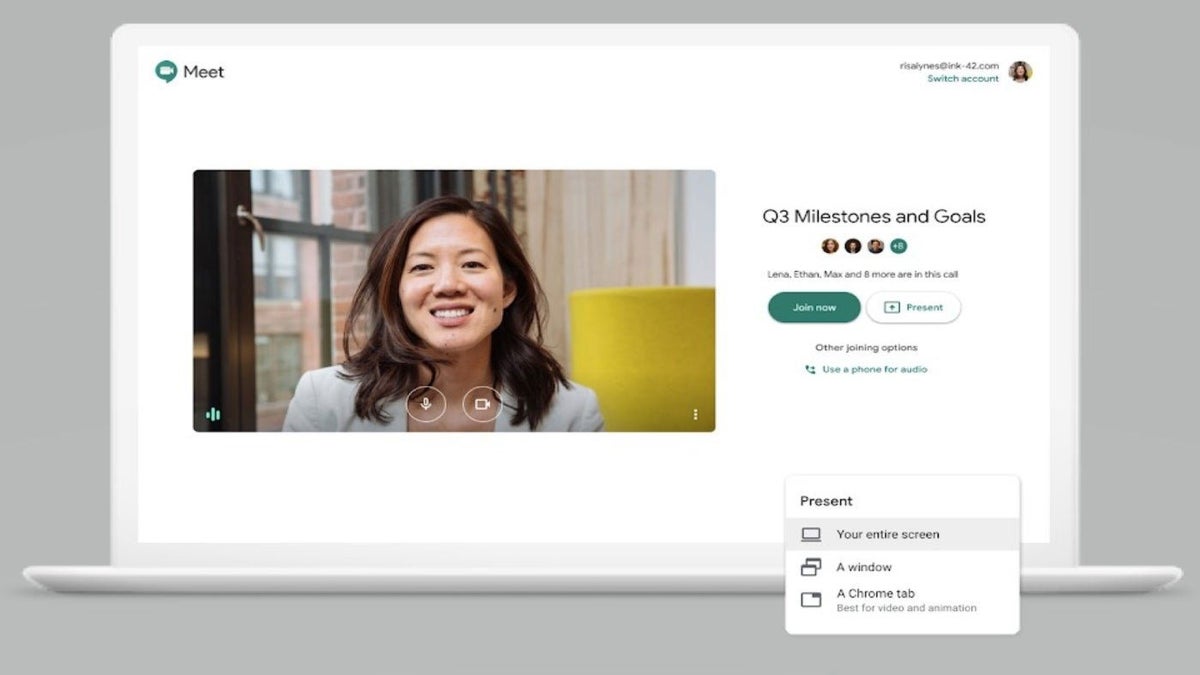Click the overlapping windows icon in Present menu
The height and width of the screenshot is (675, 1200).
point(811,567)
